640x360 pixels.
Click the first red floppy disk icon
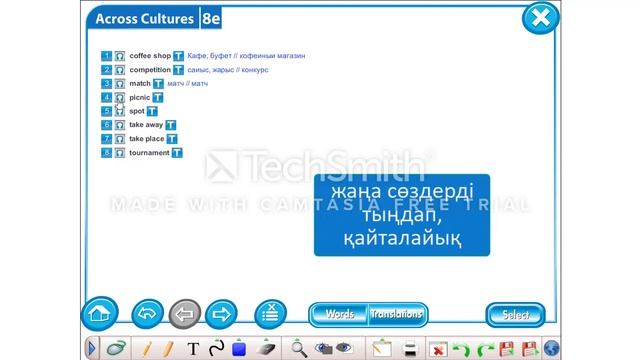point(507,349)
